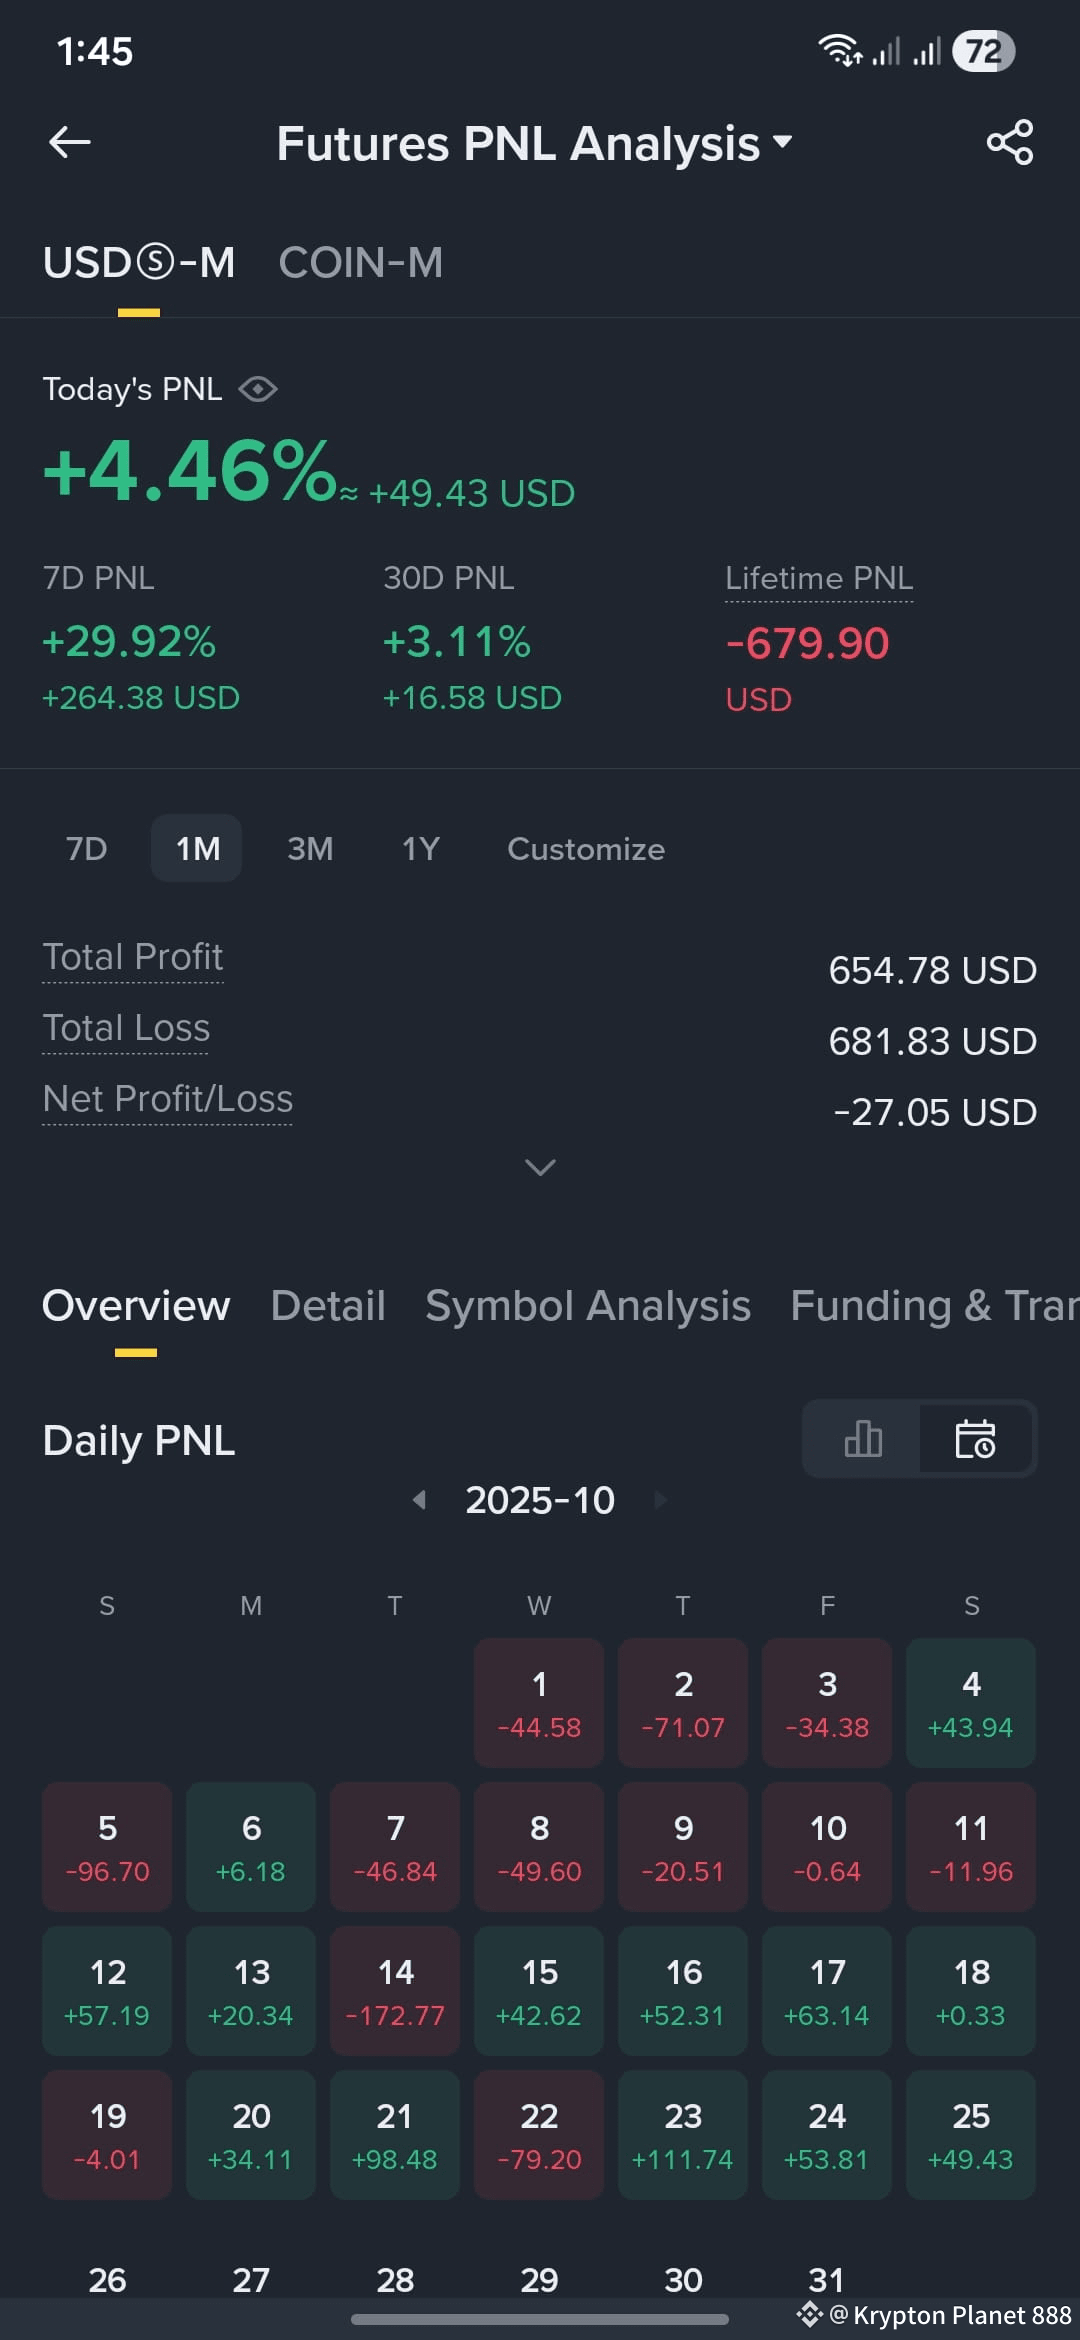Tap Lifetime PNL info label

[x=819, y=578]
